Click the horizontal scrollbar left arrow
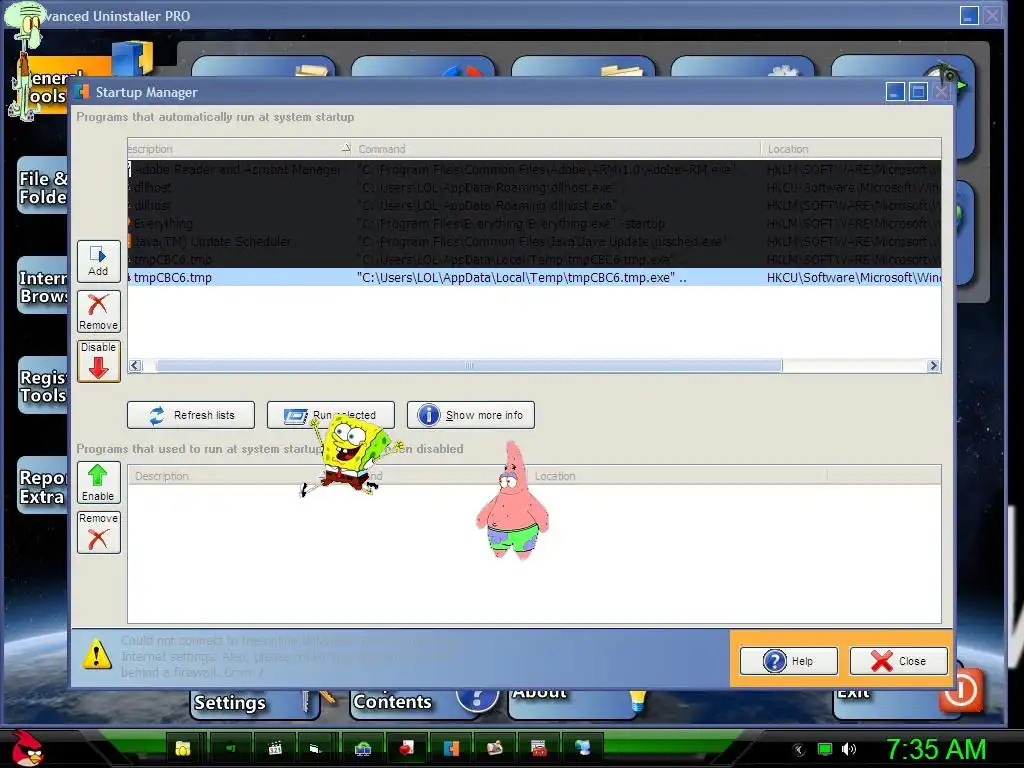The height and width of the screenshot is (768, 1024). [135, 366]
